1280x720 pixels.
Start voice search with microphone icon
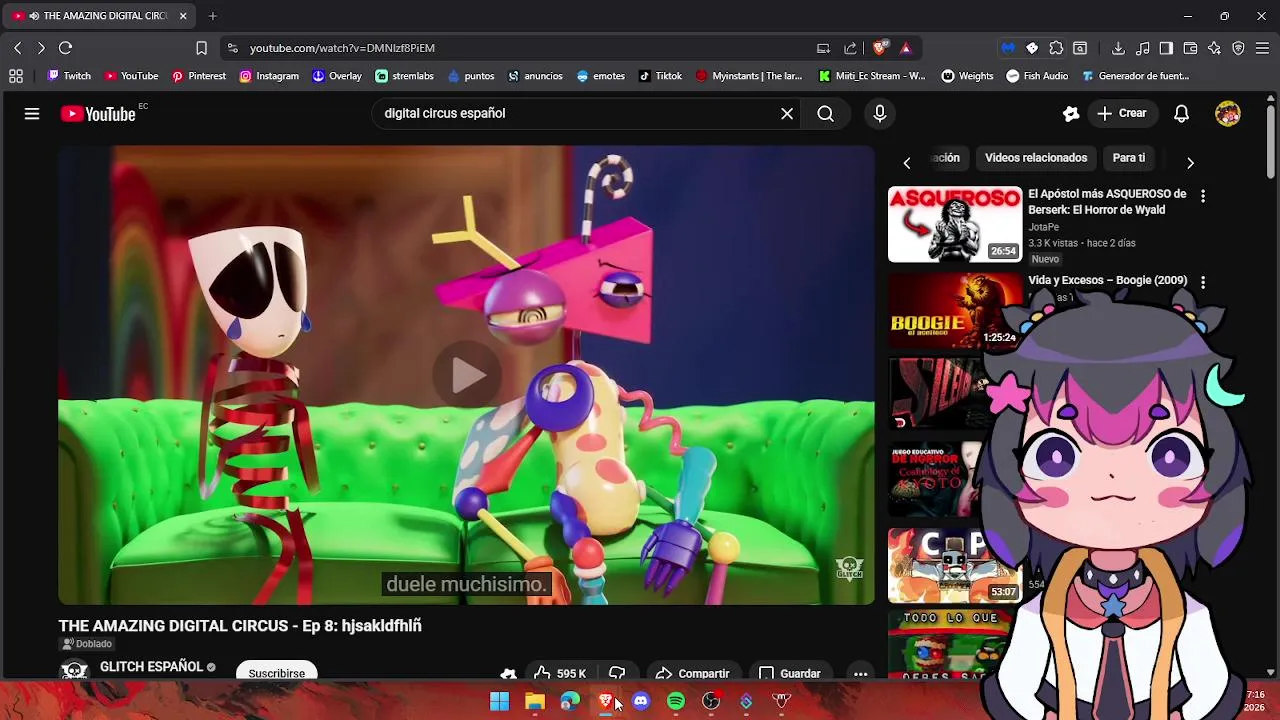pyautogui.click(x=880, y=114)
